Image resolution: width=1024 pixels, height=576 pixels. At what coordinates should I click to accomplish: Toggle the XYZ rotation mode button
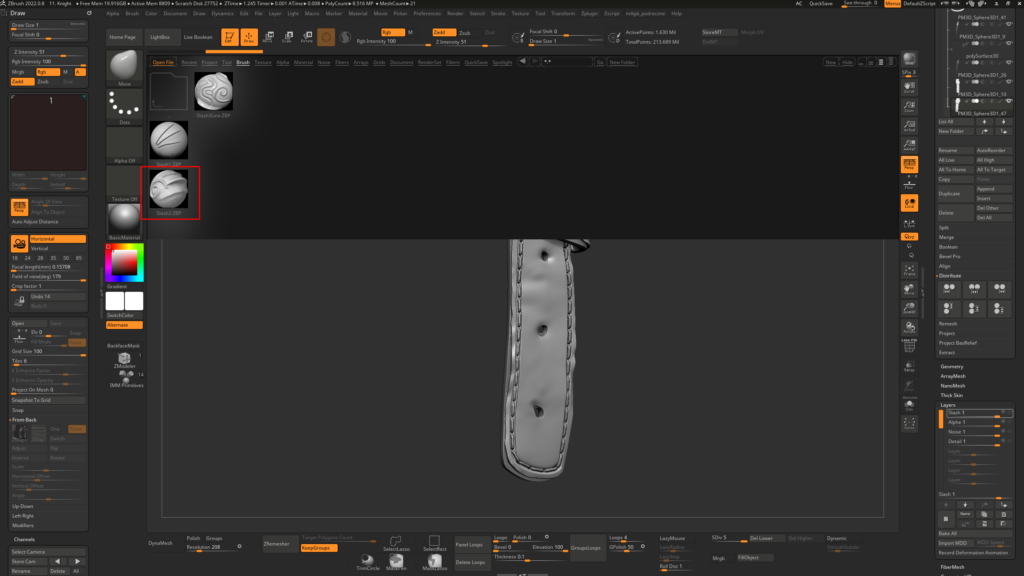coord(909,236)
